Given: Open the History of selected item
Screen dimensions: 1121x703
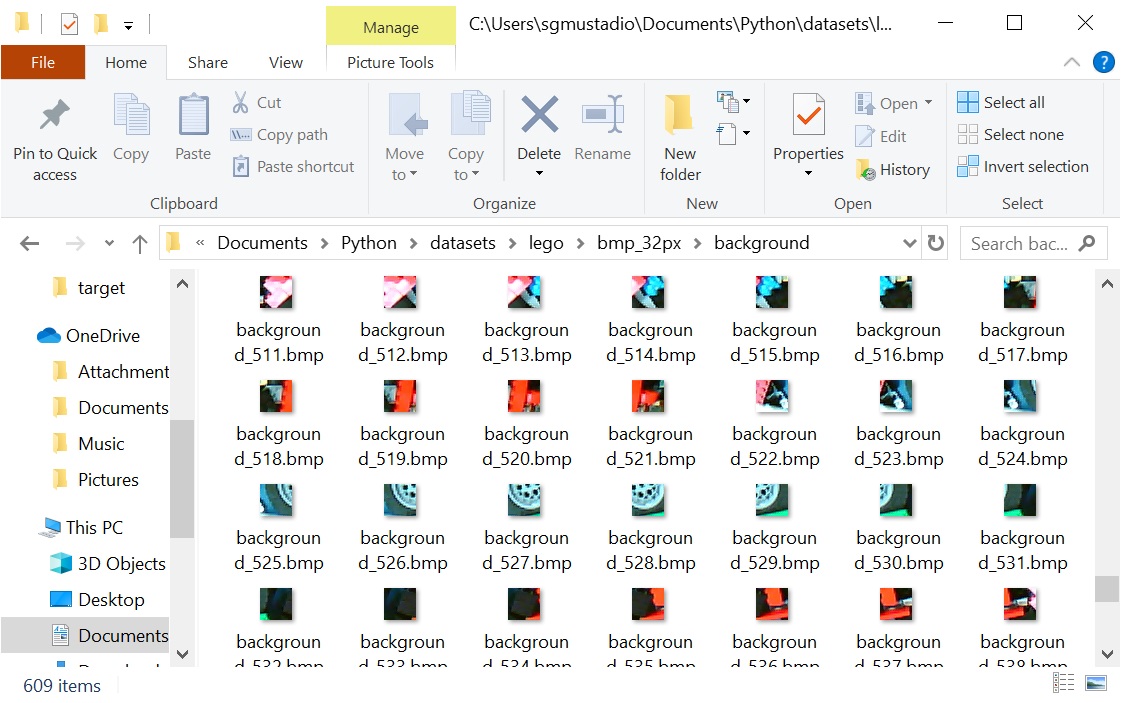Looking at the screenshot, I should pyautogui.click(x=893, y=169).
